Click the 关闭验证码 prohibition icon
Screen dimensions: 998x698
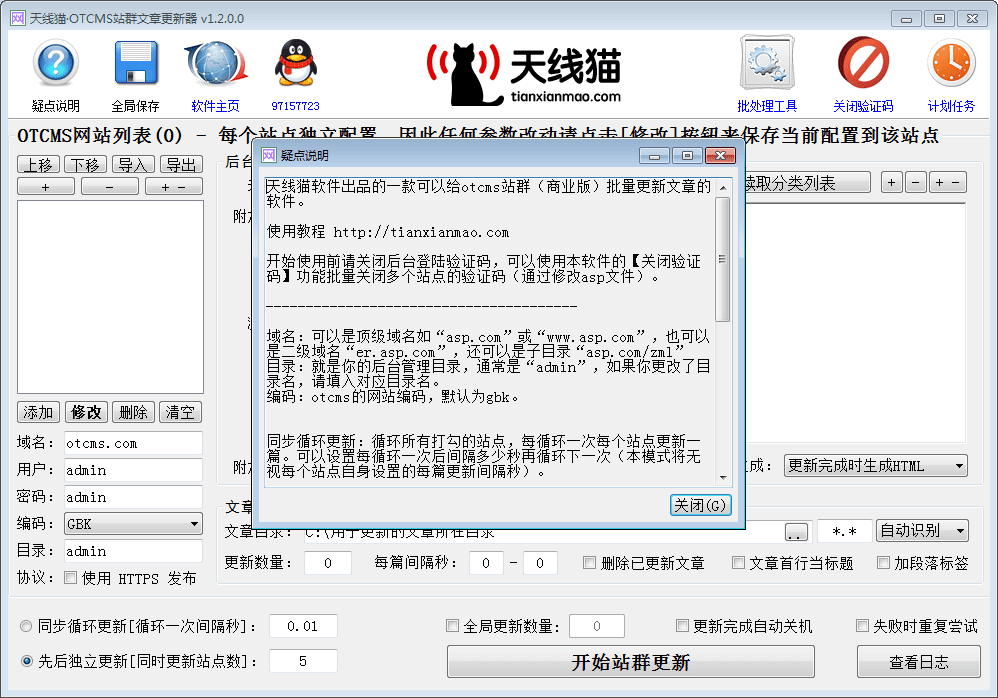(x=863, y=62)
